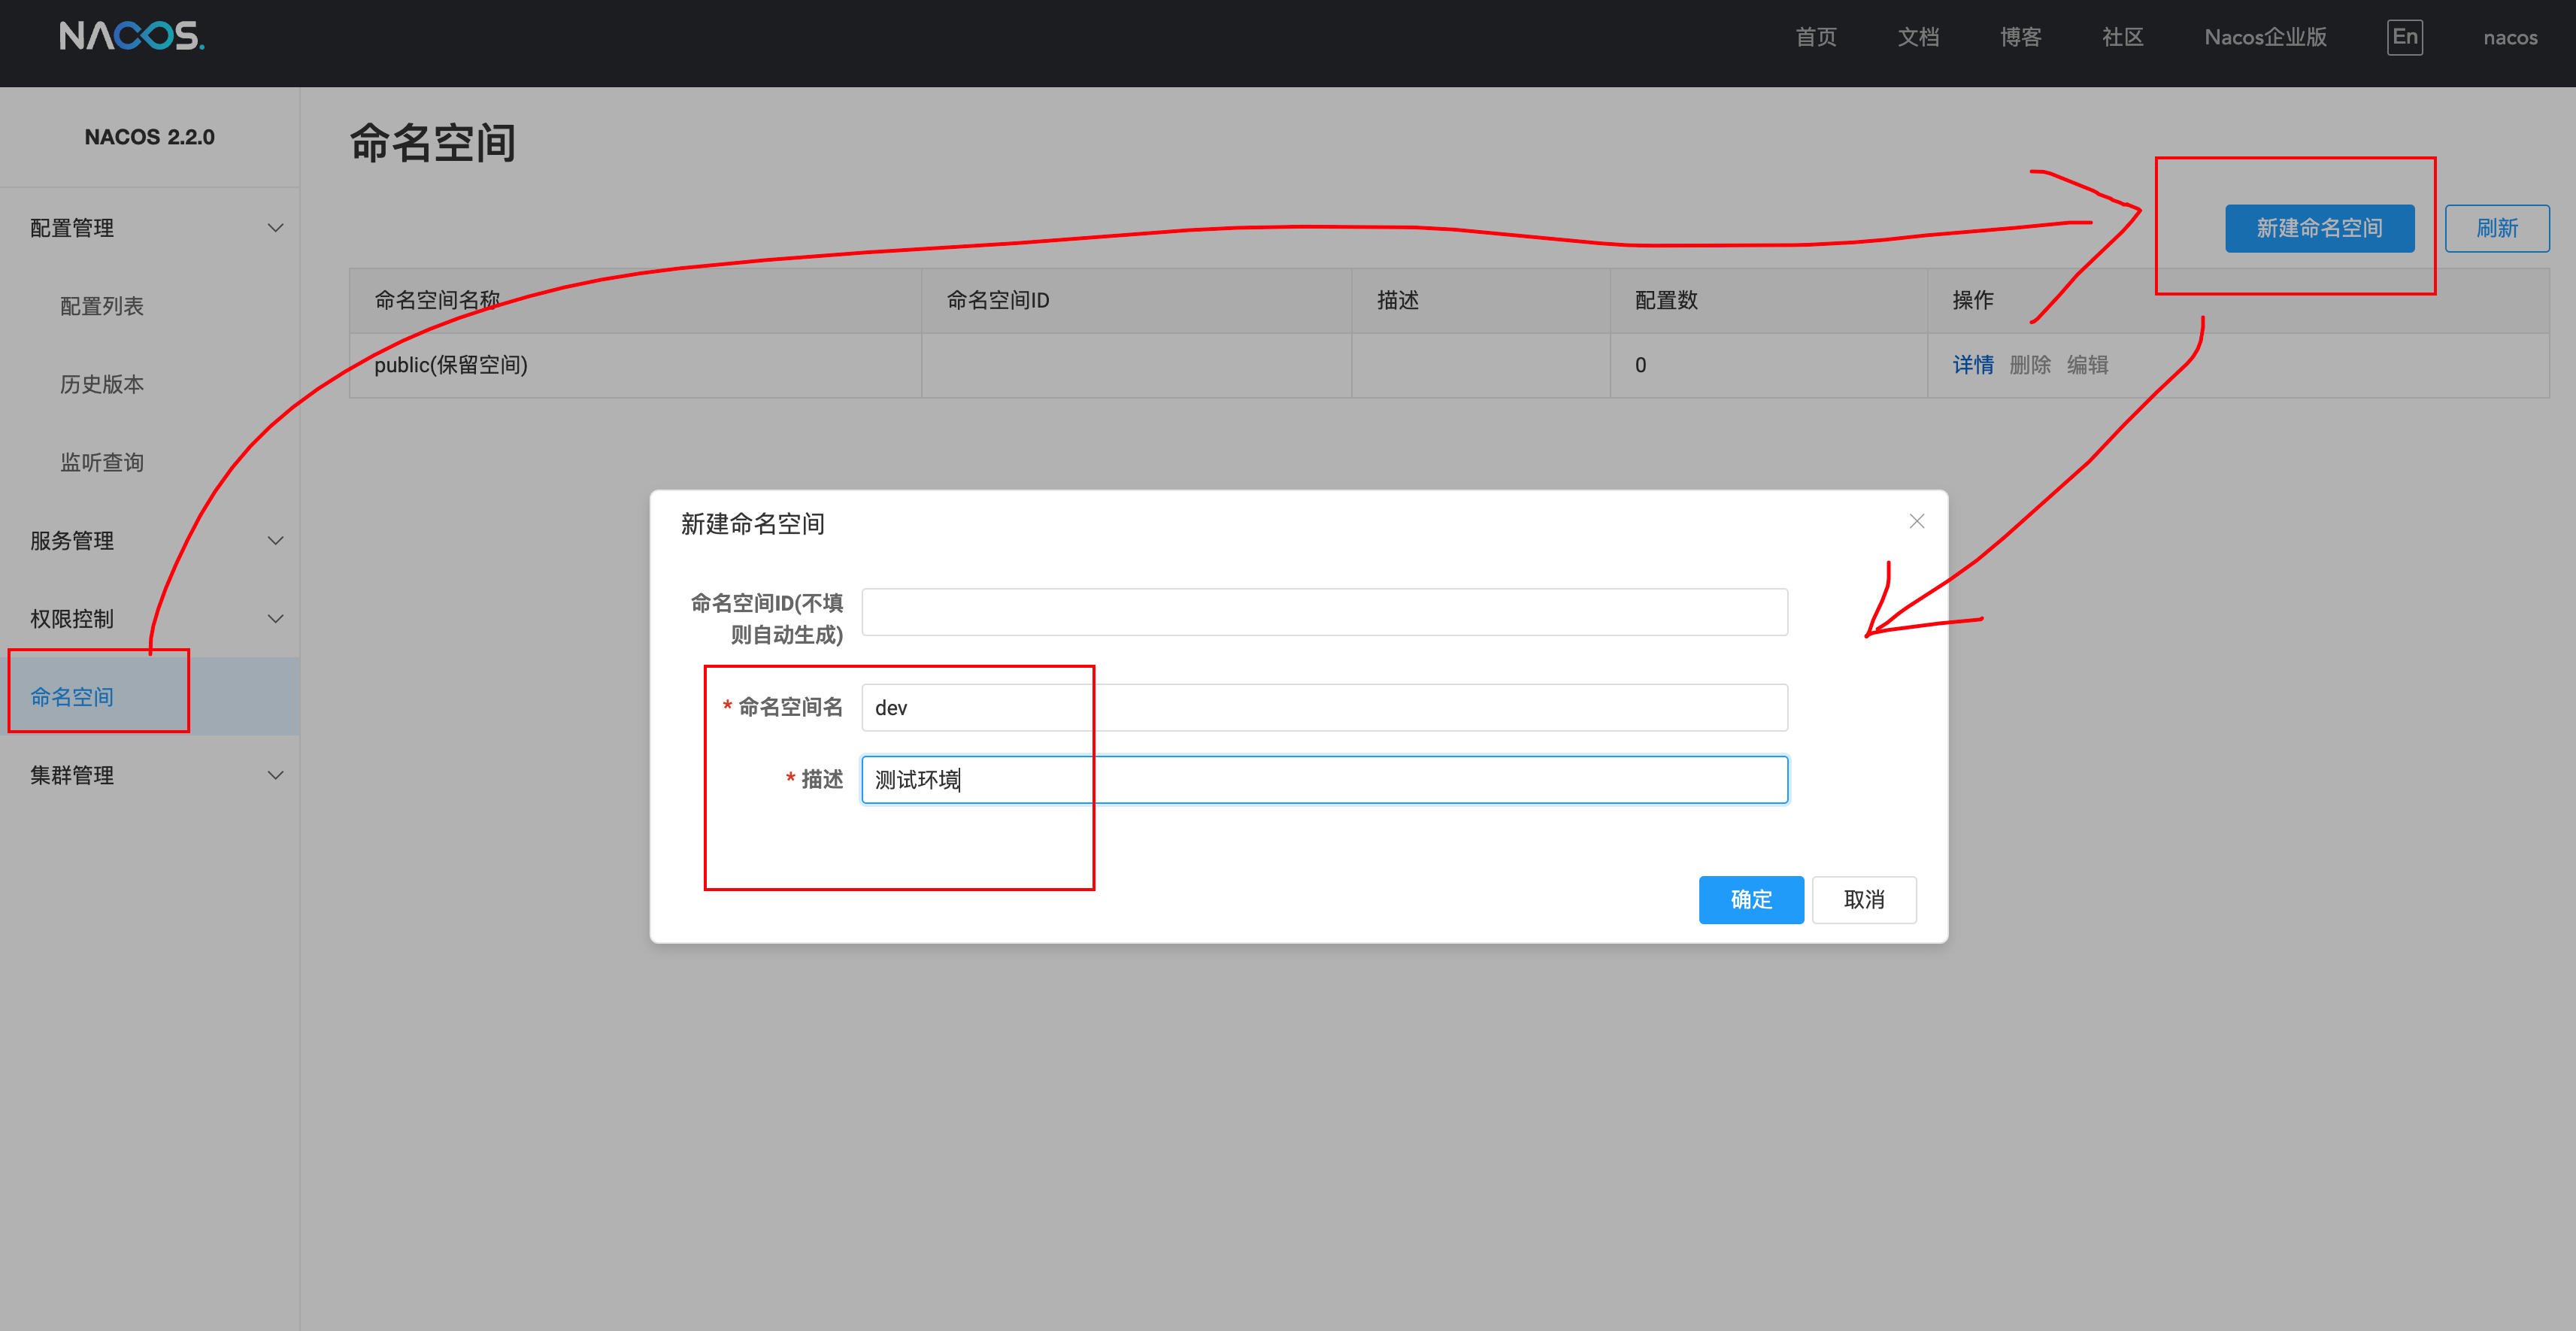Close the new namespace dialog
The height and width of the screenshot is (1331, 2576).
1916,521
